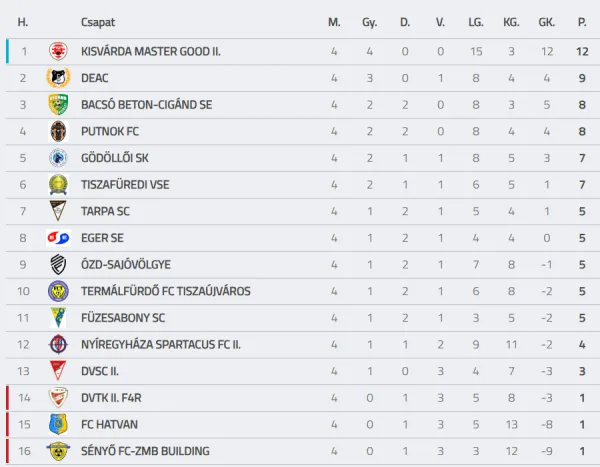600x467 pixels.
Task: Click the Tiszafüredi VSE yellow crest
Action: tap(58, 185)
